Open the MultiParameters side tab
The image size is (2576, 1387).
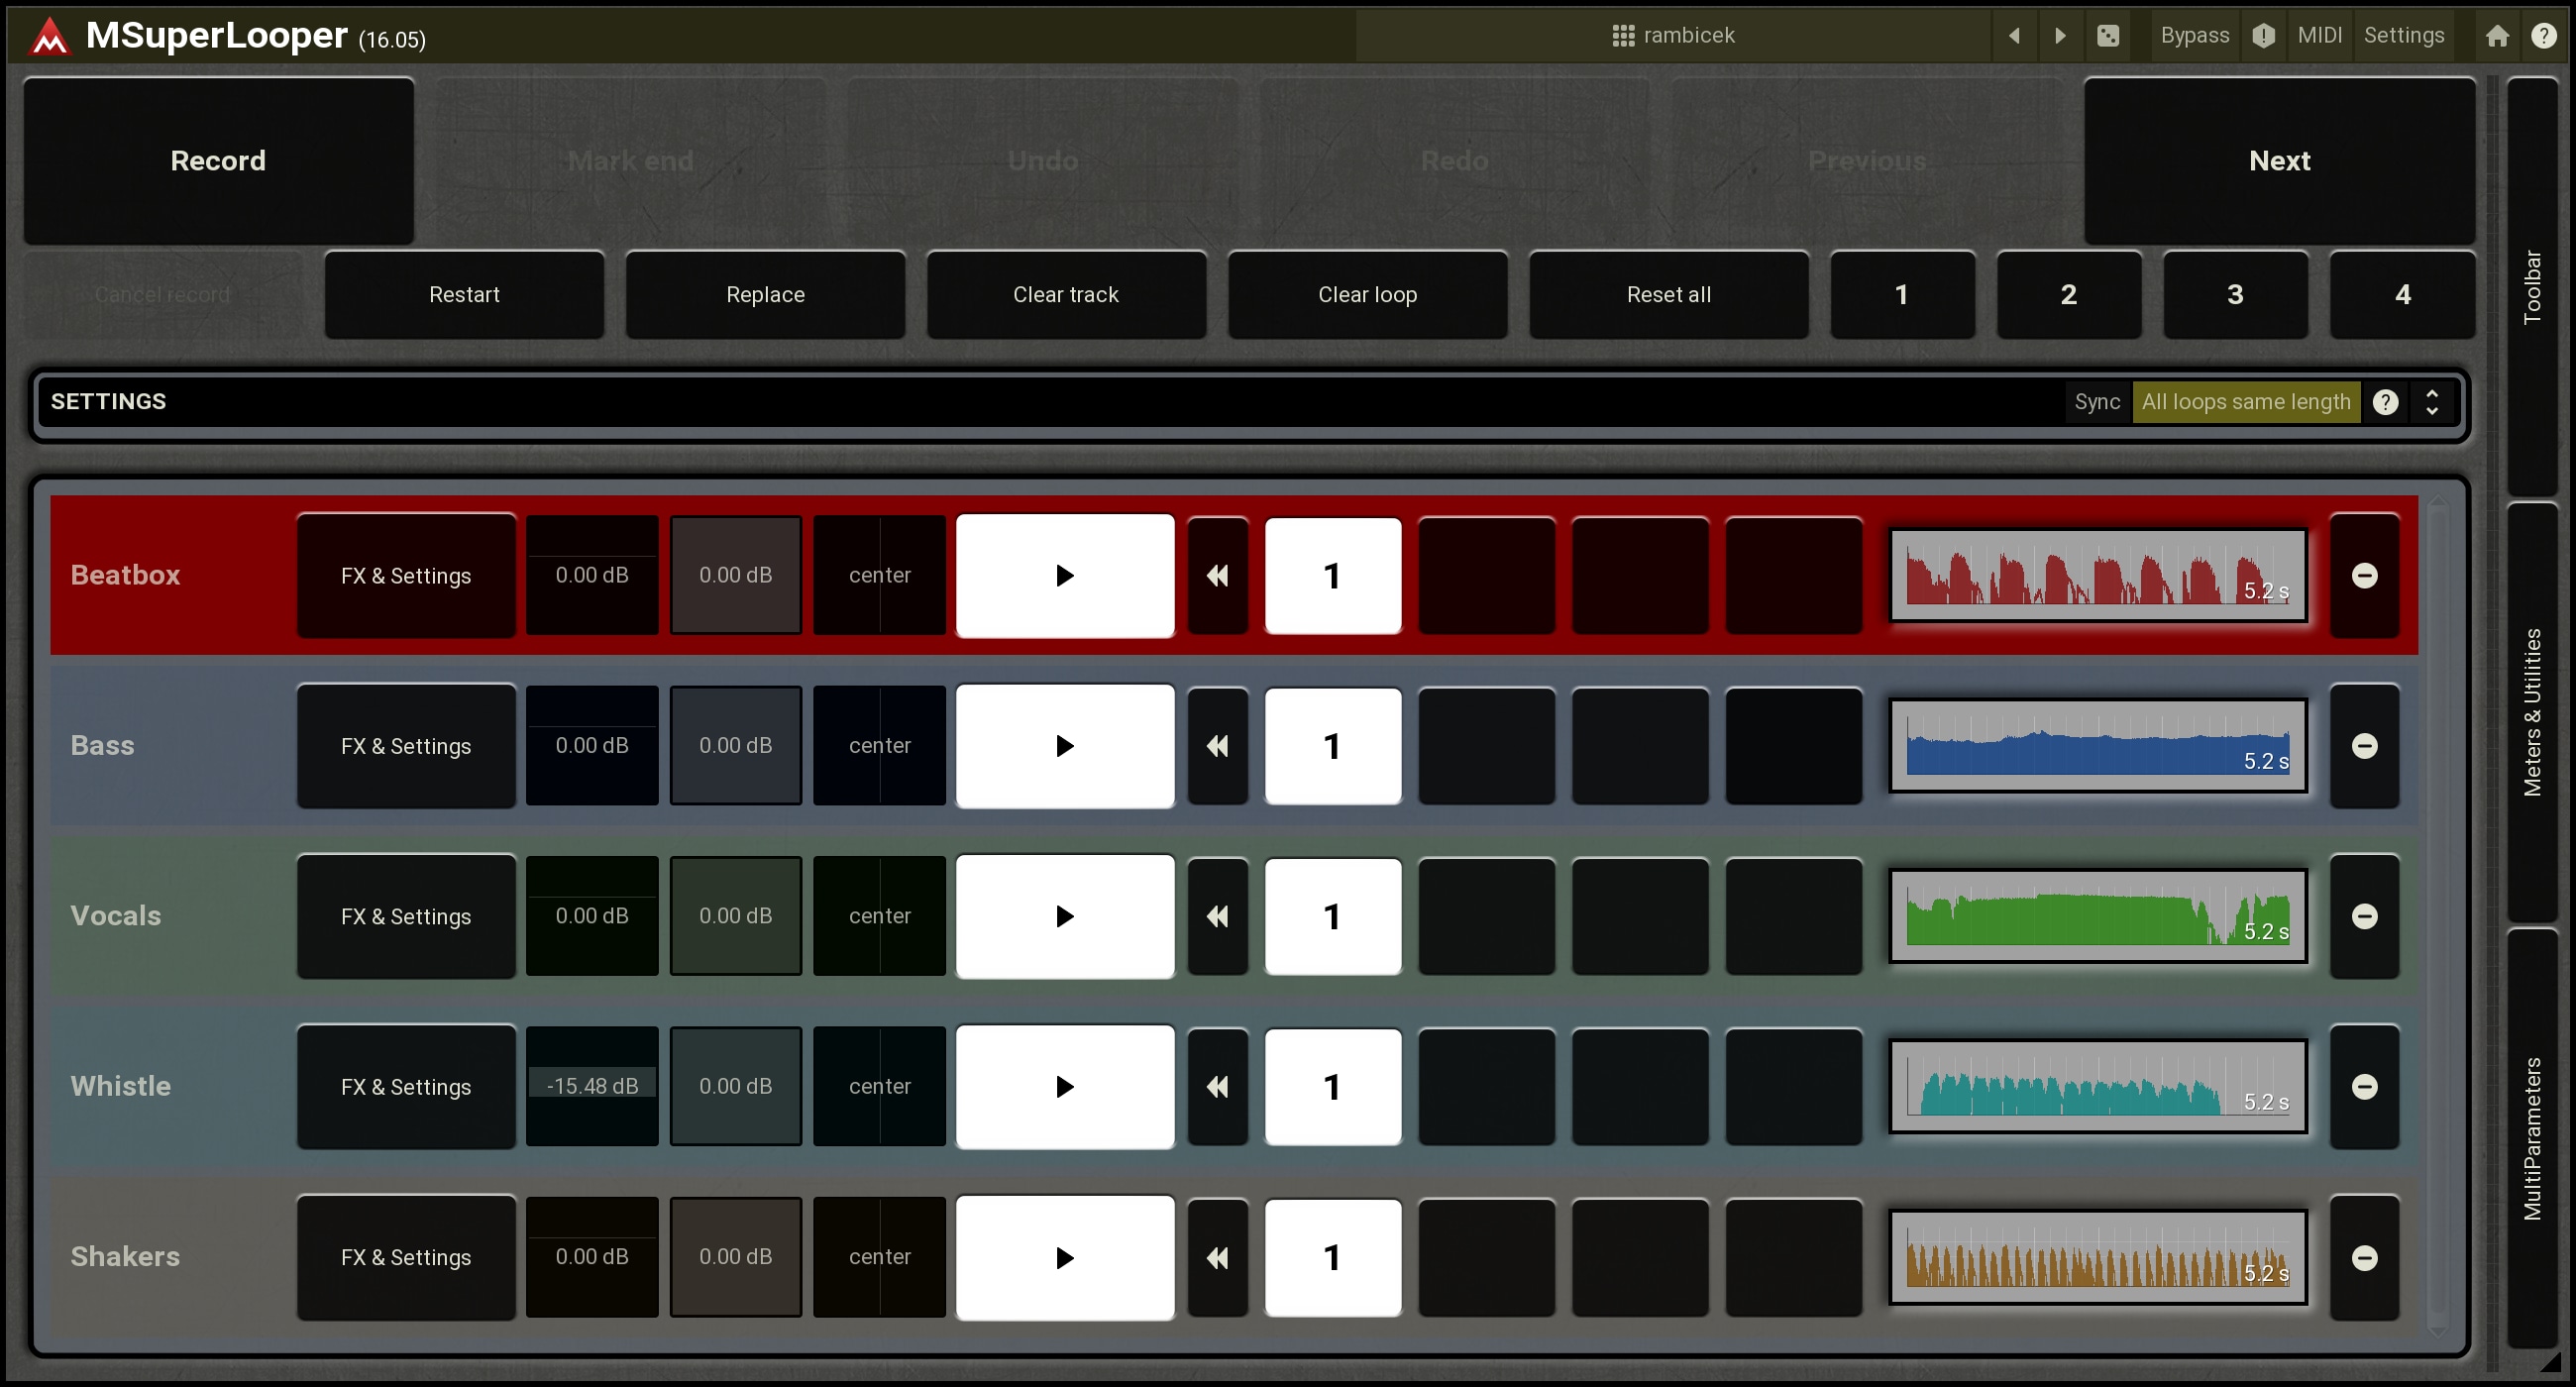(2532, 1138)
